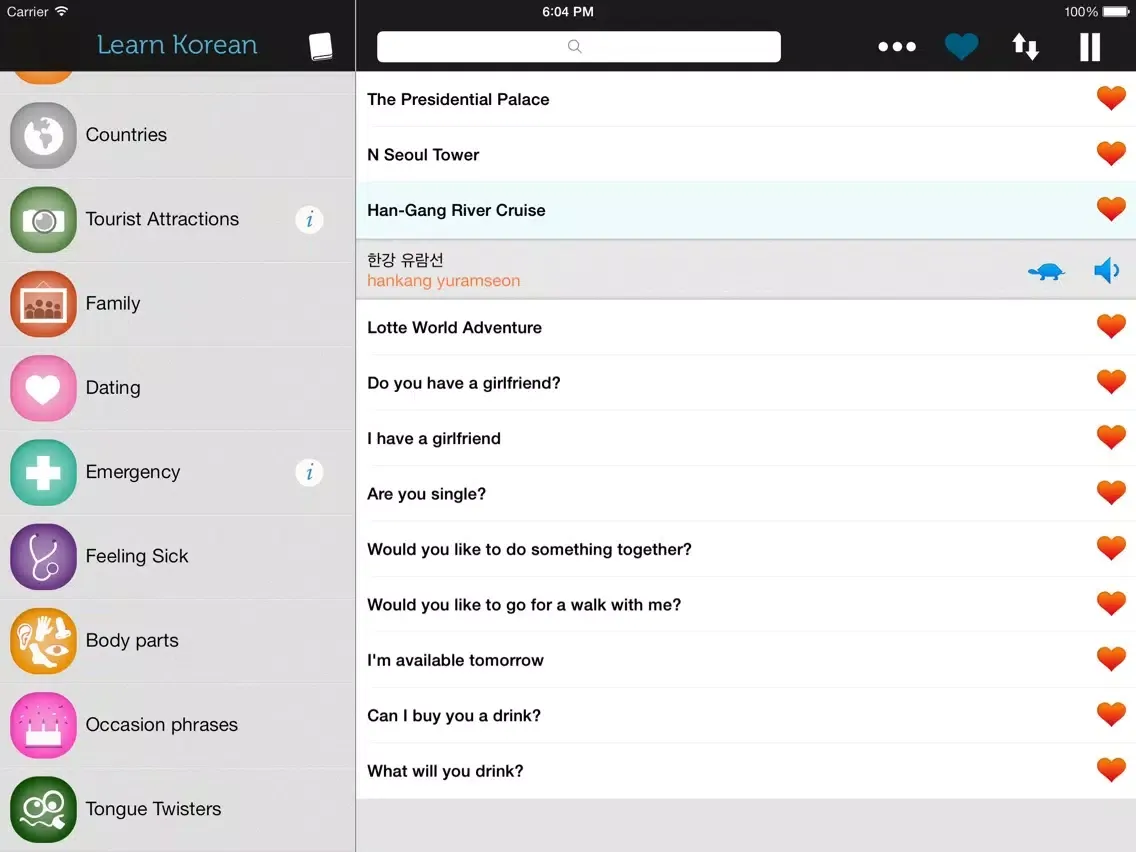The image size is (1136, 852).
Task: Show favorites using the blue heart icon
Action: [961, 47]
